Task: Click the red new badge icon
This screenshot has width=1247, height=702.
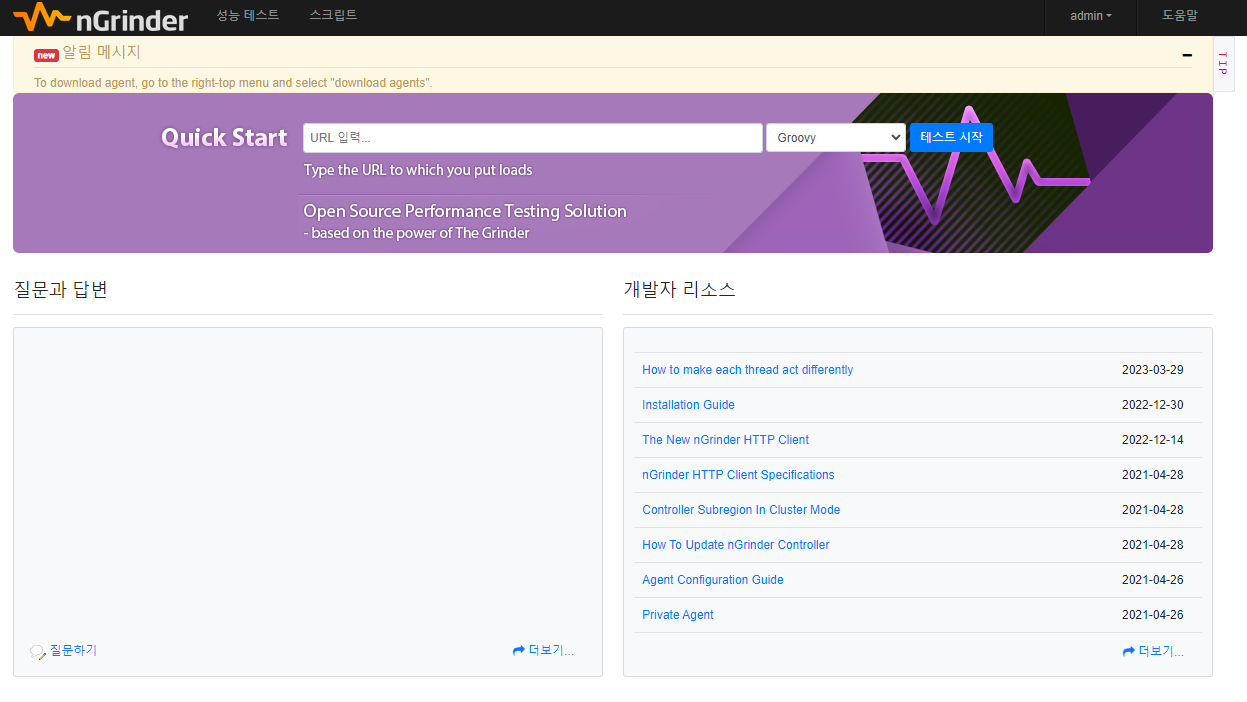Action: pyautogui.click(x=46, y=55)
